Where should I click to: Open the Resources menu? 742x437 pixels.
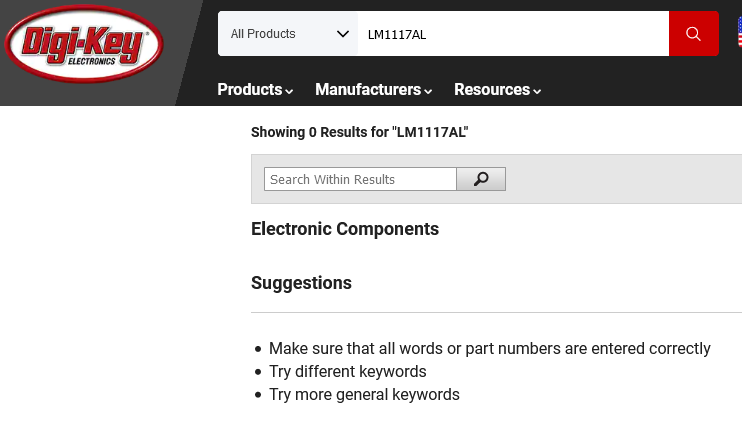[497, 89]
